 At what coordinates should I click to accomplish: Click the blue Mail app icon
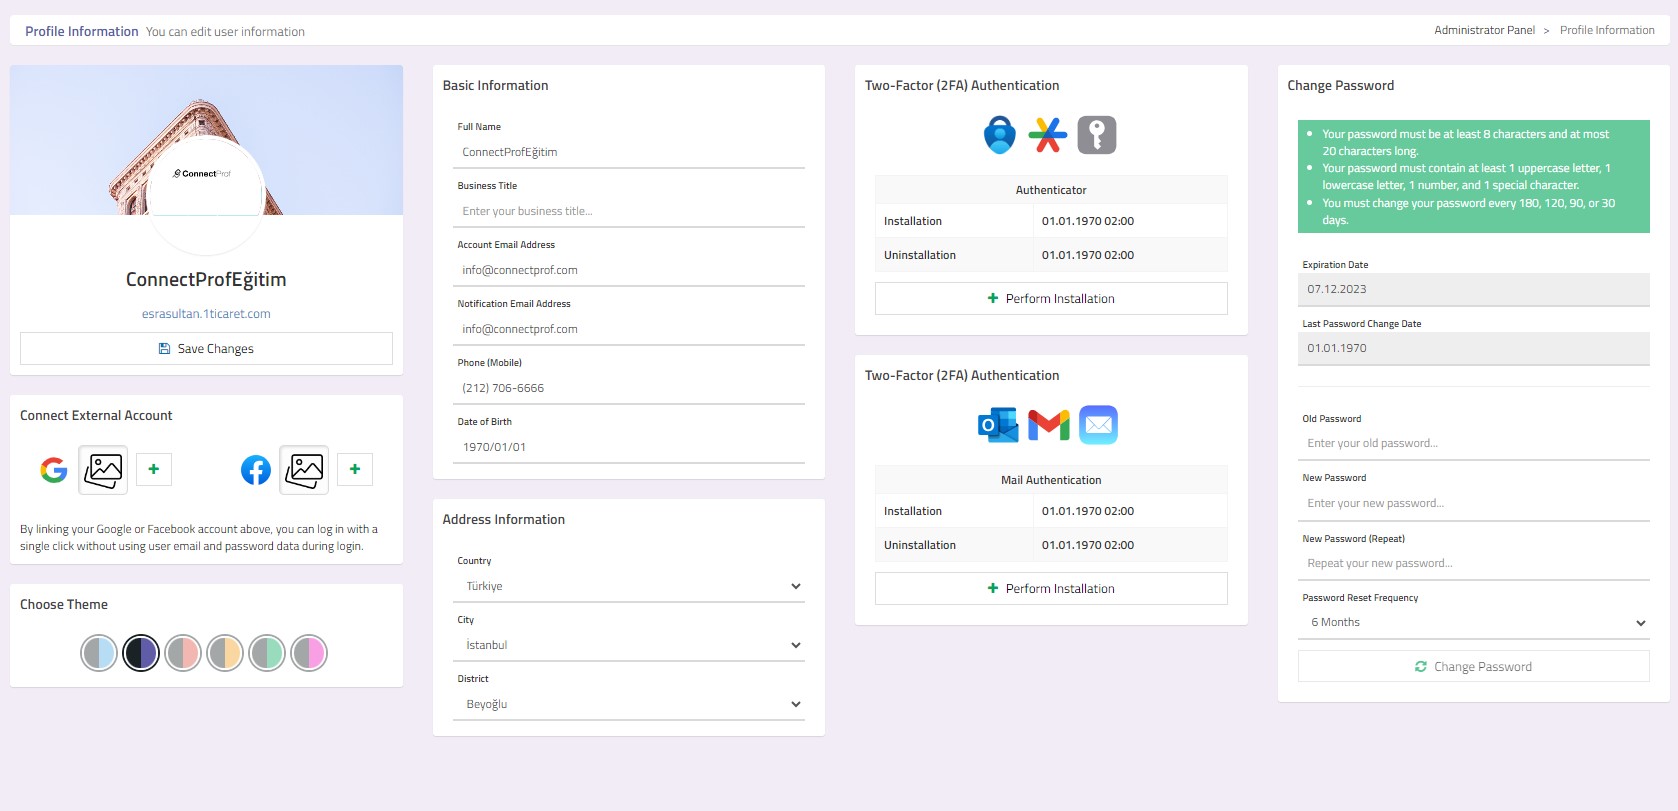(1098, 425)
